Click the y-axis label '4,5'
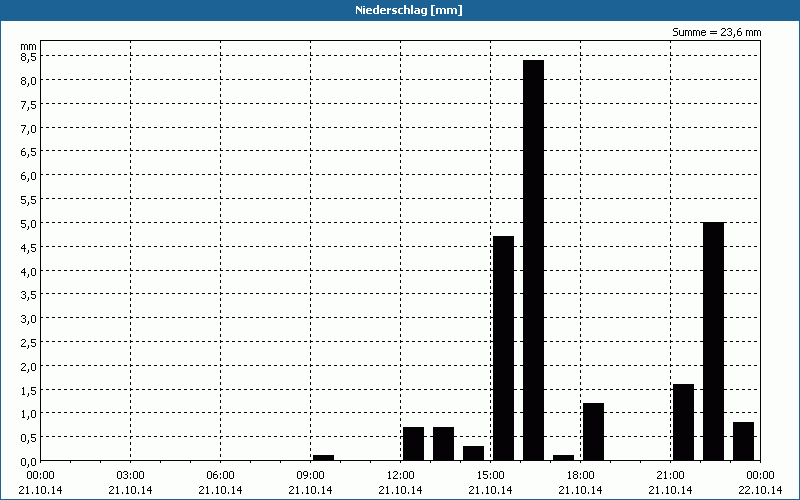Screen dimensions: 800x500 coord(28,247)
